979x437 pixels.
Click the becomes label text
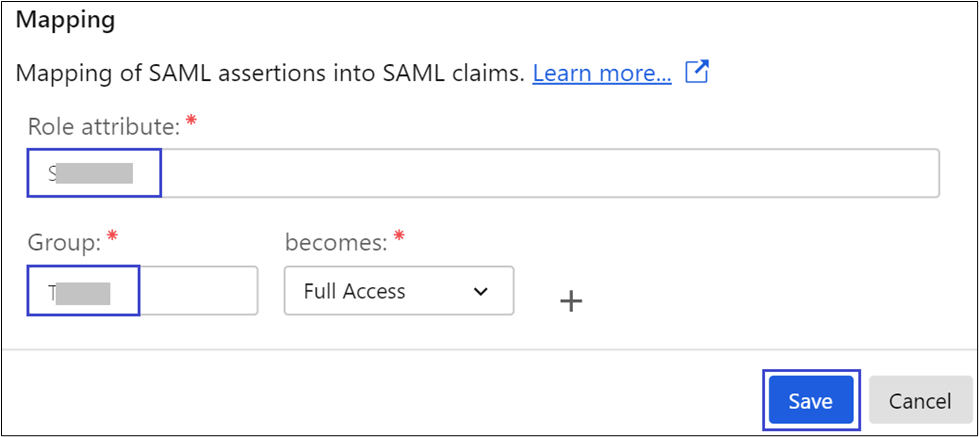(334, 241)
